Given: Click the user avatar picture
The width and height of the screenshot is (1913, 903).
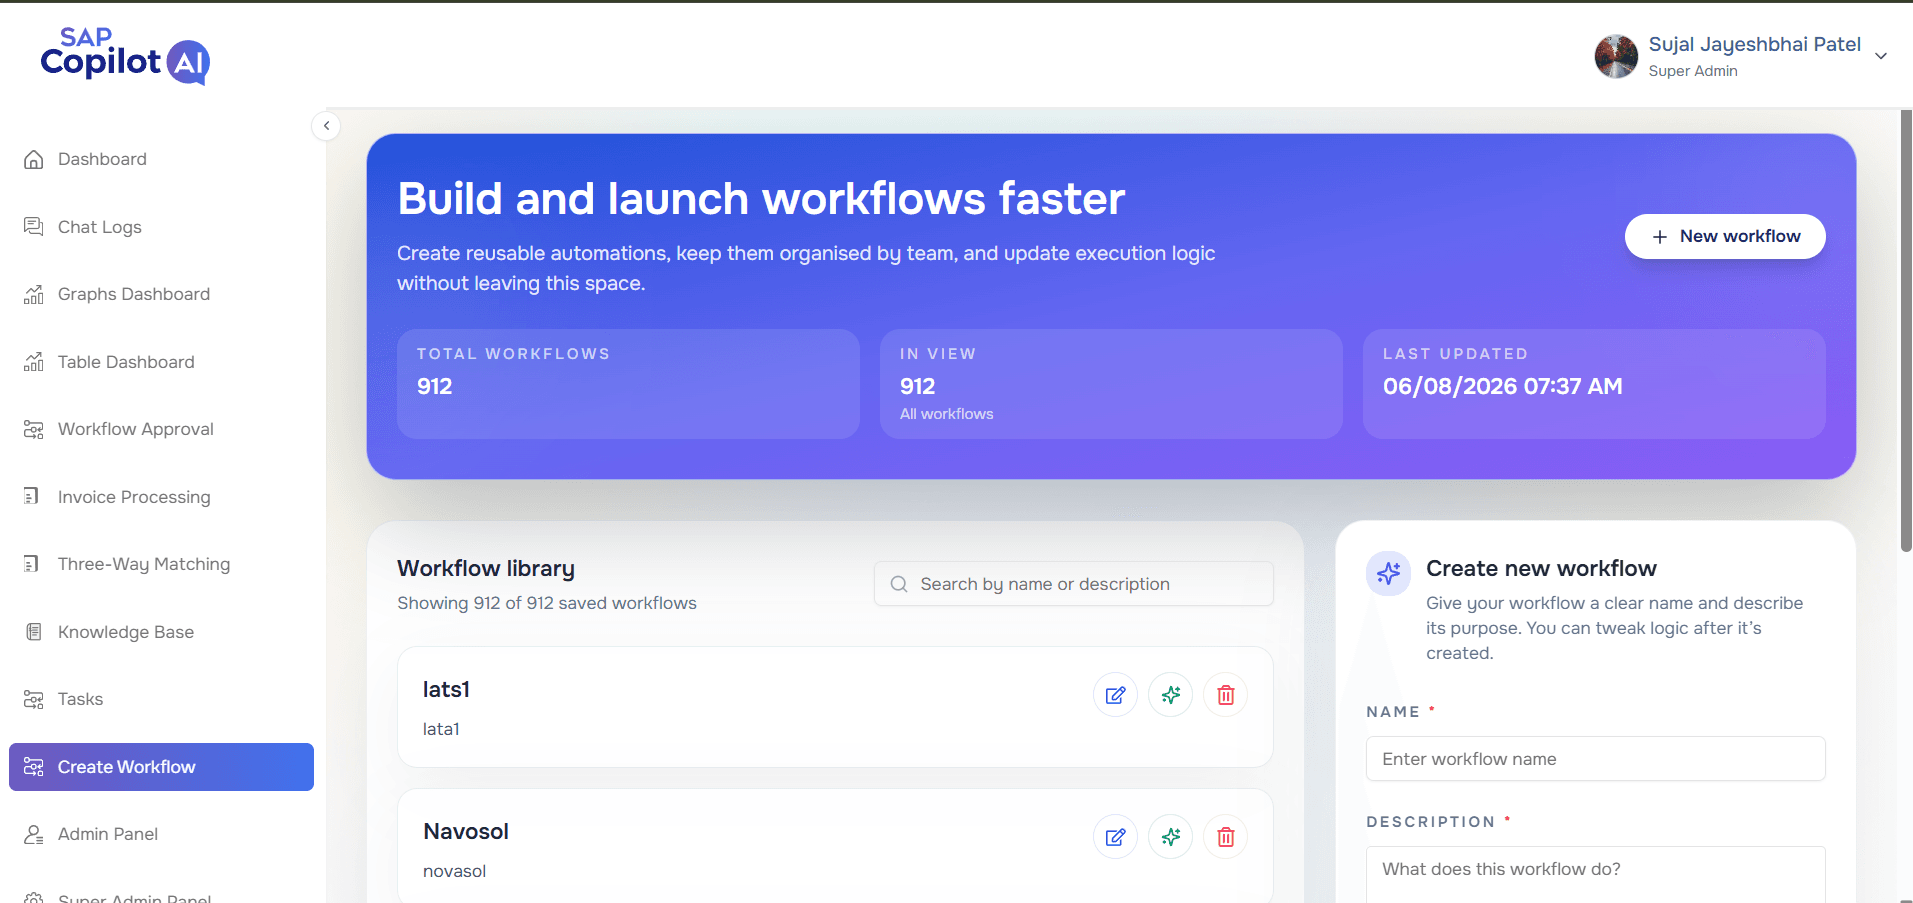Looking at the screenshot, I should coord(1616,56).
